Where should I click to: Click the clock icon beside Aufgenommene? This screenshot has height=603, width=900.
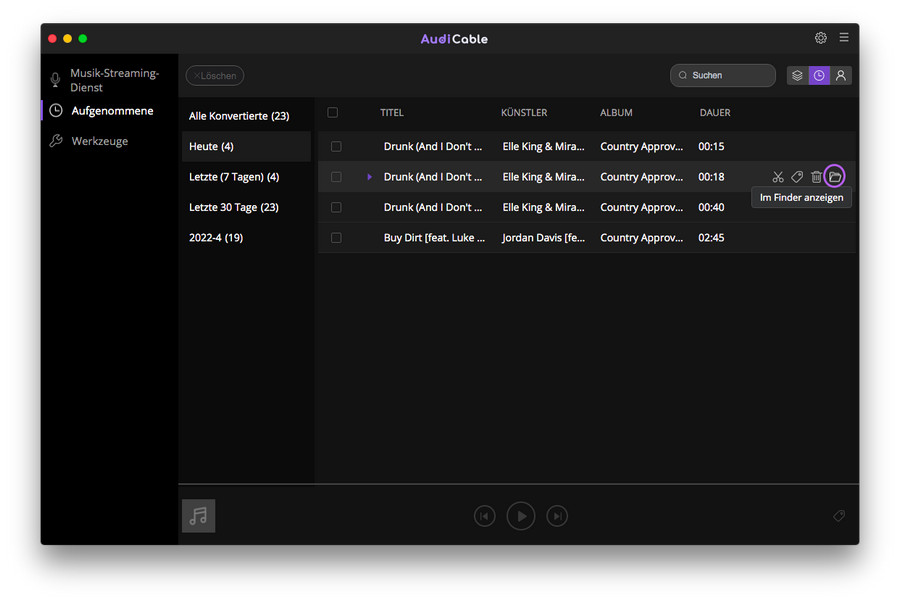pos(56,110)
